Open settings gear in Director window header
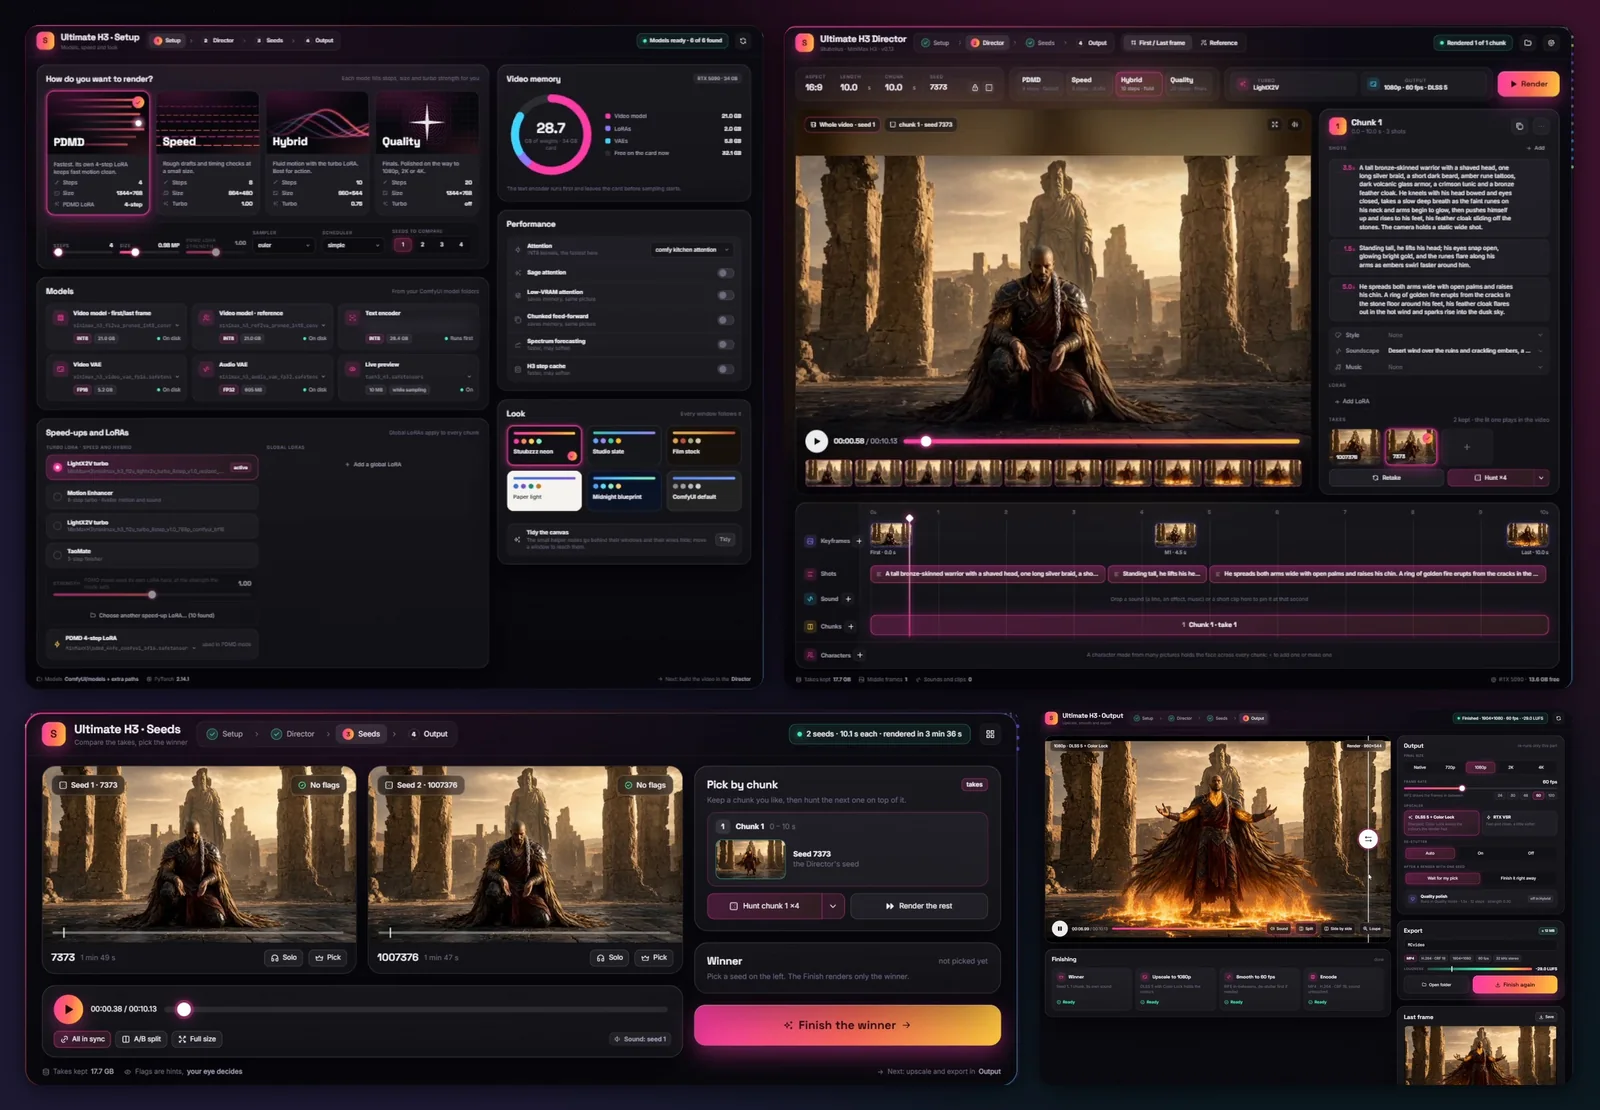 tap(1551, 43)
